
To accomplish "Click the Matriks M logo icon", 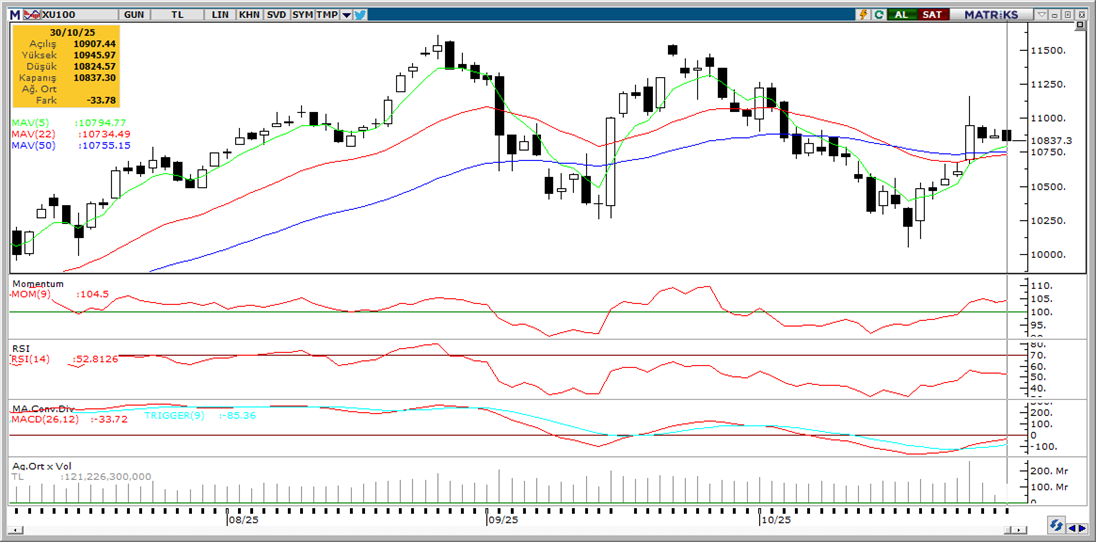I will tap(14, 15).
